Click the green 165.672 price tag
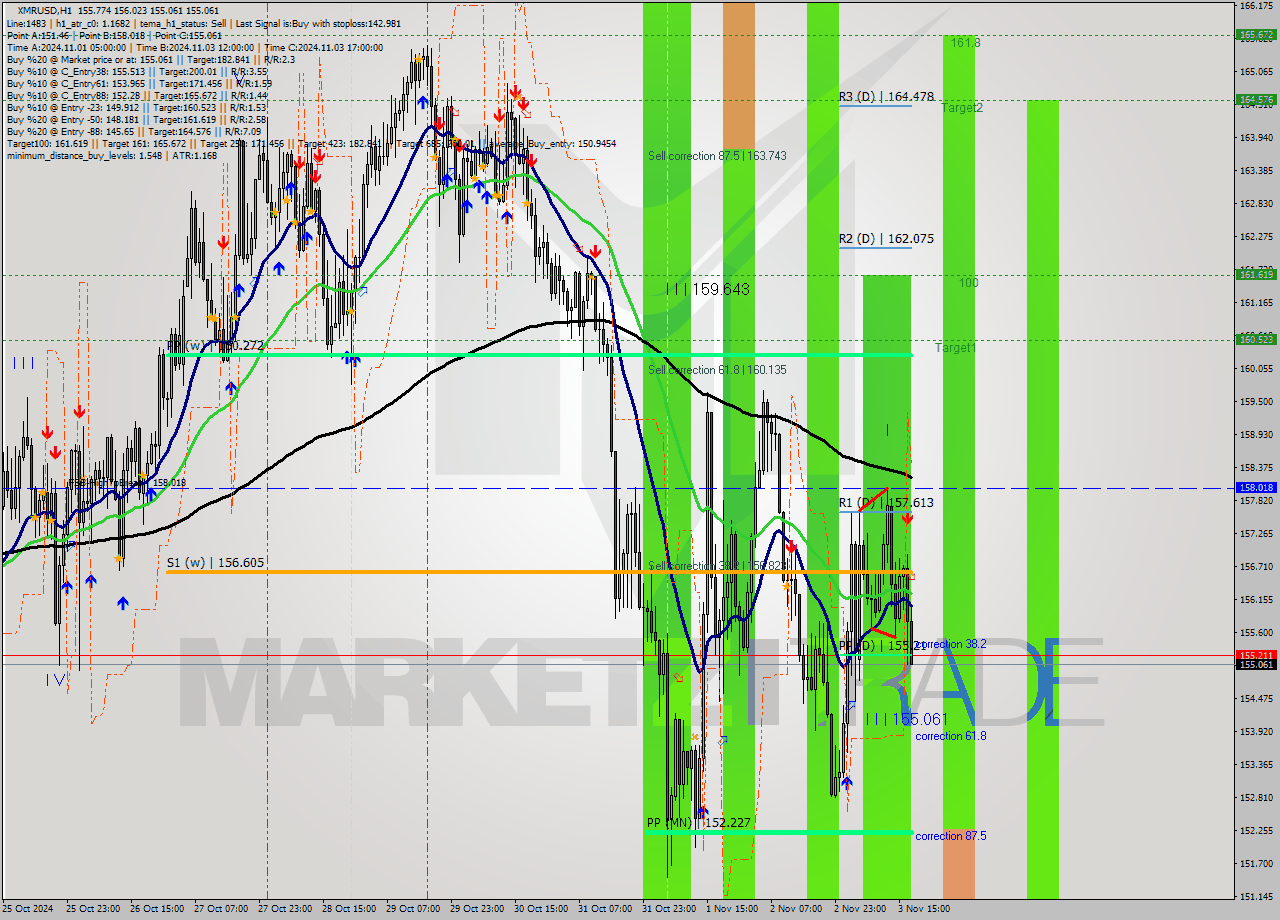The width and height of the screenshot is (1280, 920). tap(1256, 34)
